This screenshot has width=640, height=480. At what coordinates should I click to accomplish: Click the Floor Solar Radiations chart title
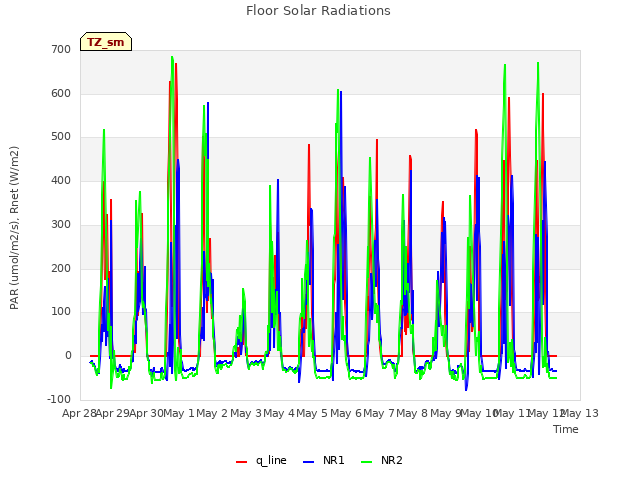[318, 10]
